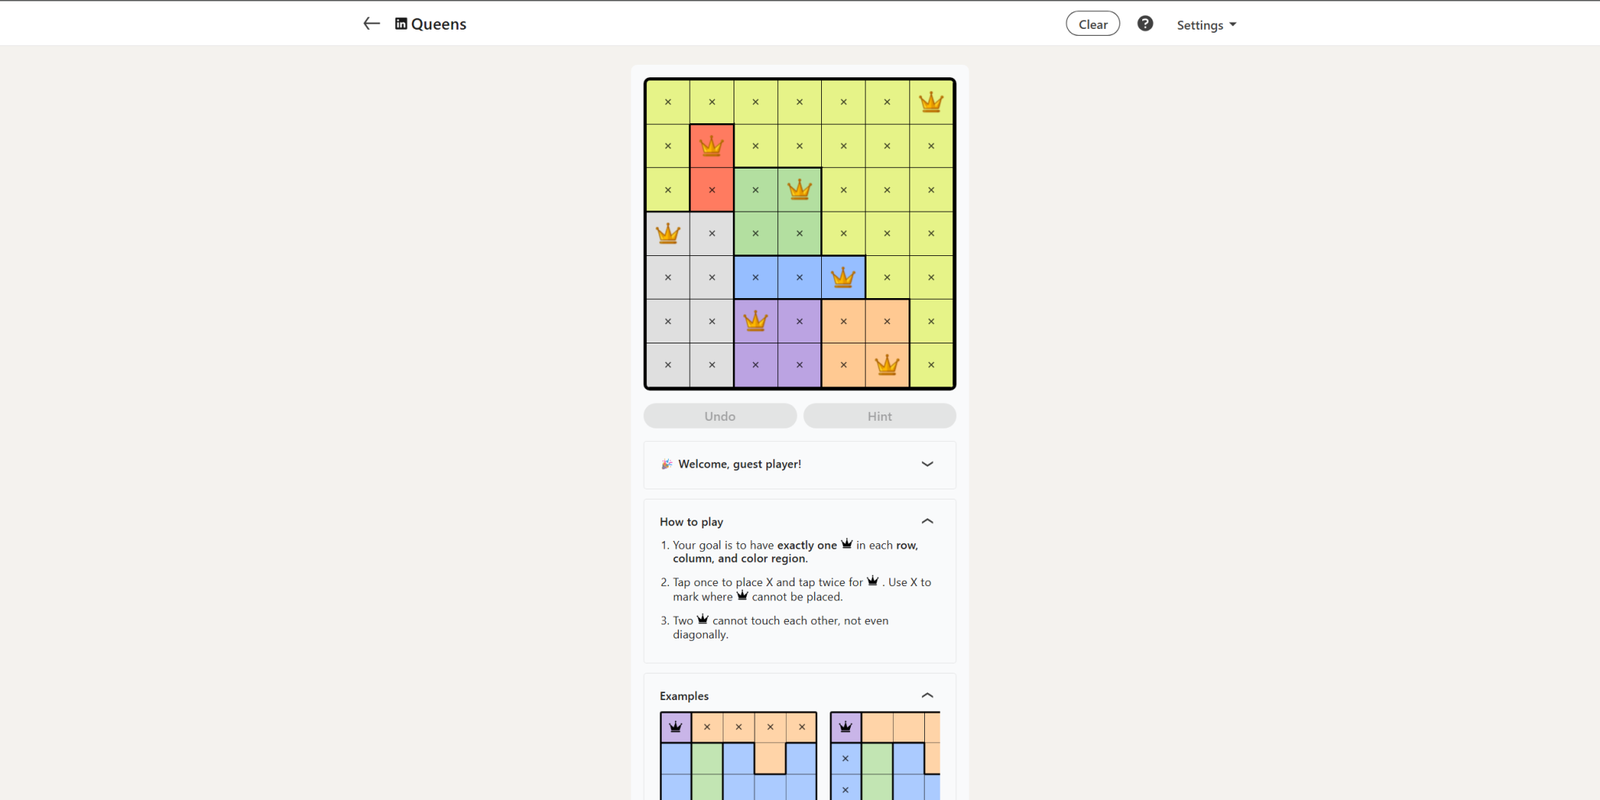Screen dimensions: 1600x800
Task: Expand the Welcome, guest player panel
Action: pyautogui.click(x=927, y=464)
